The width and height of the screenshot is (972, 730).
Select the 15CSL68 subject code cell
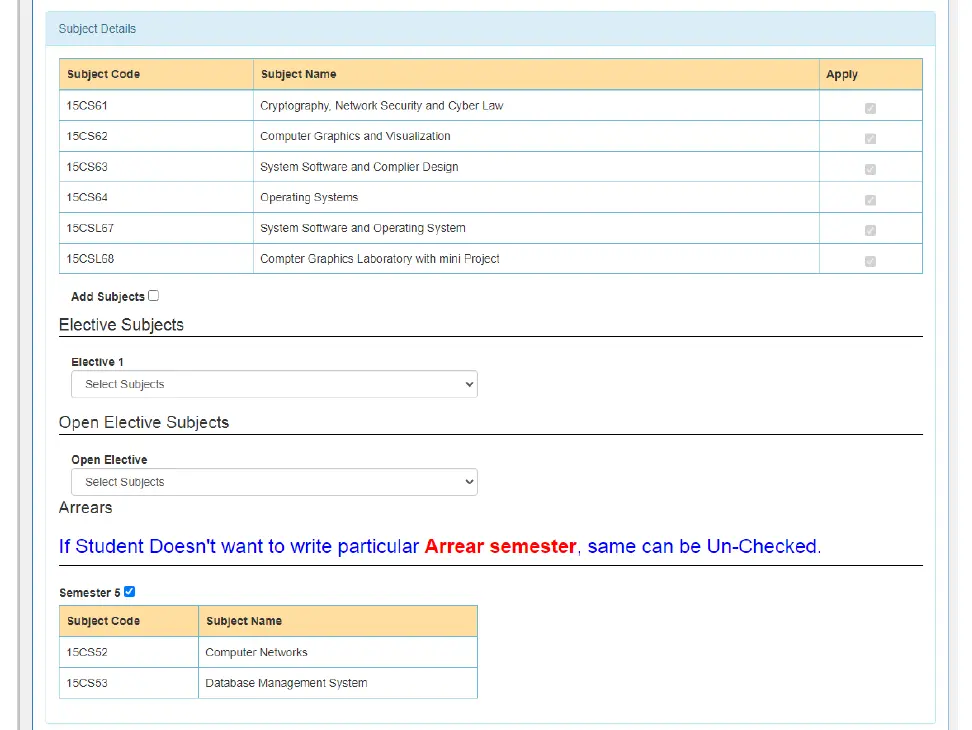click(x=156, y=258)
